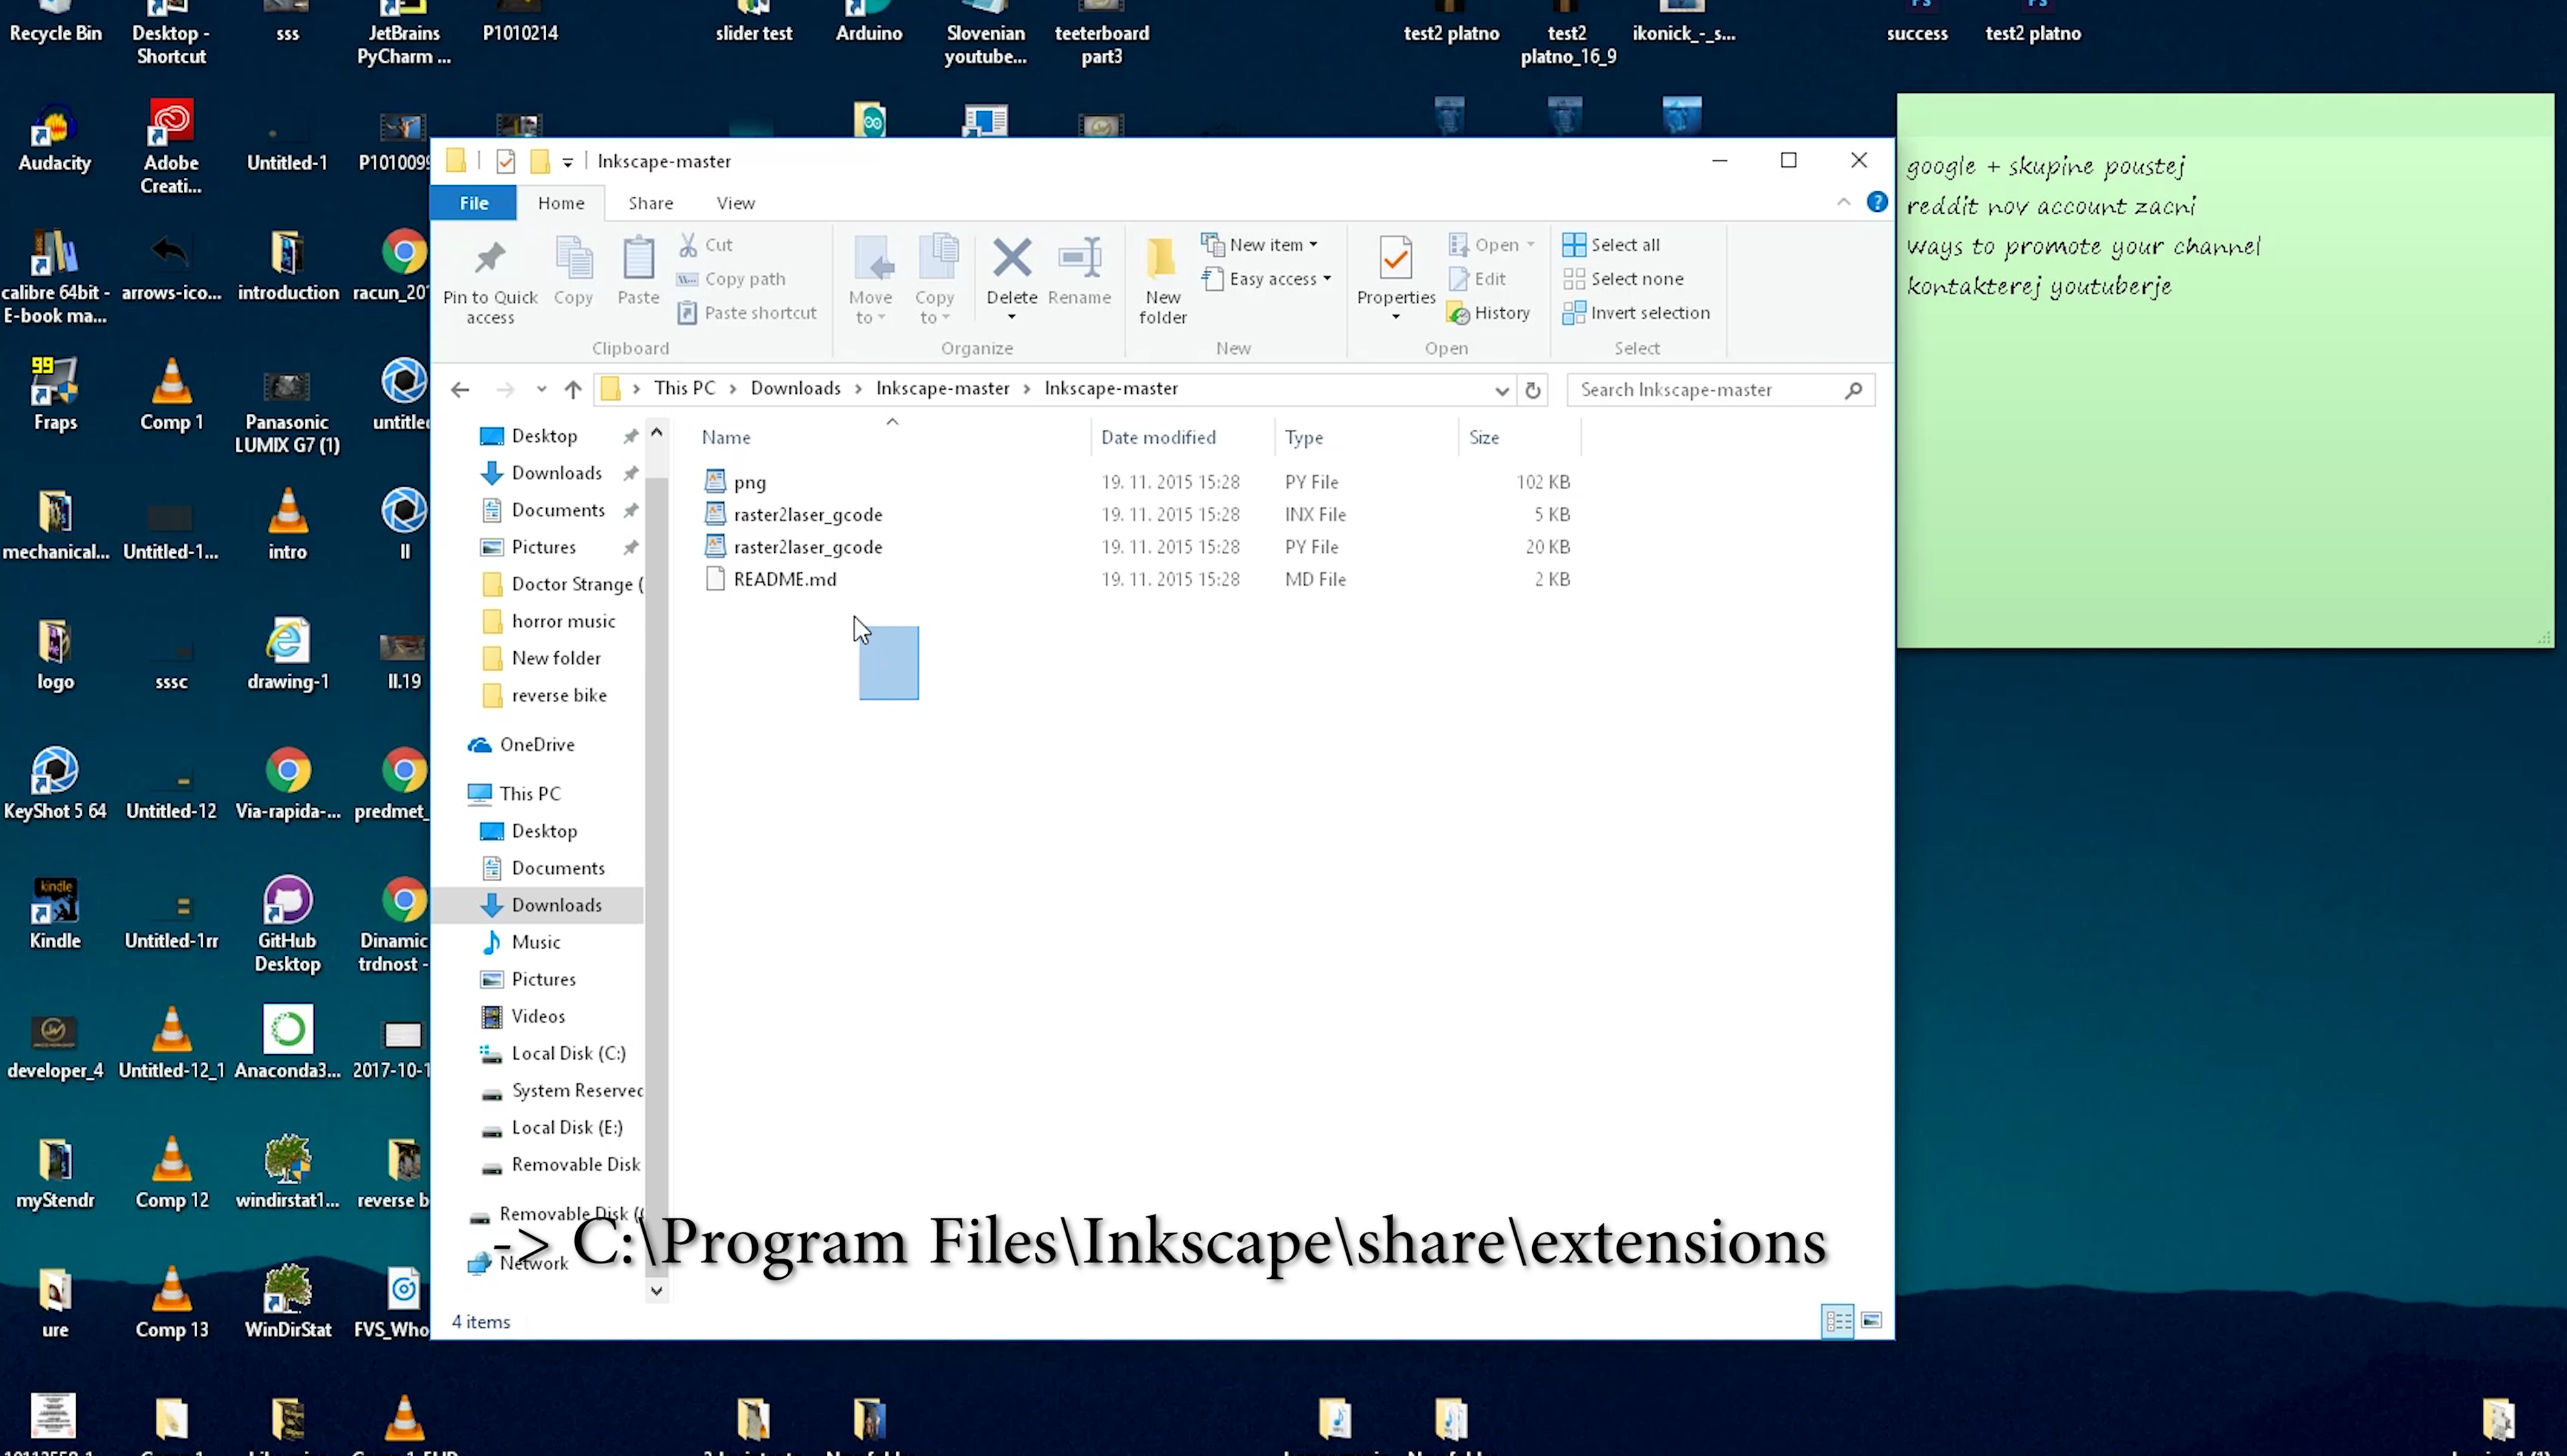Open the Customize Quick Access Toolbar dropdown
The height and width of the screenshot is (1456, 2567).
(x=567, y=162)
